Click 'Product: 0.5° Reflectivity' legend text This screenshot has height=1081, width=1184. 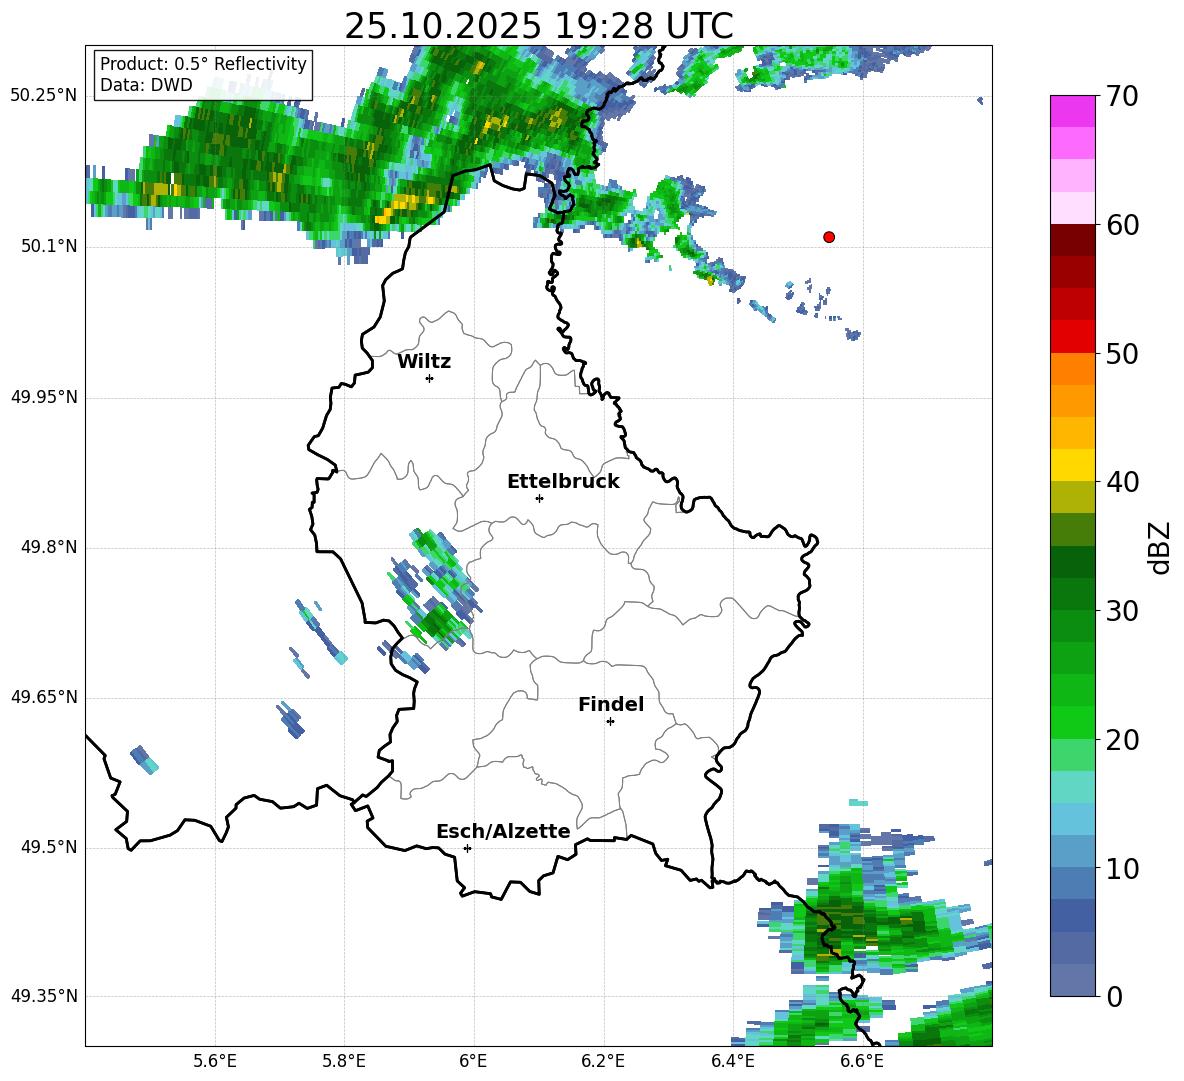[203, 63]
